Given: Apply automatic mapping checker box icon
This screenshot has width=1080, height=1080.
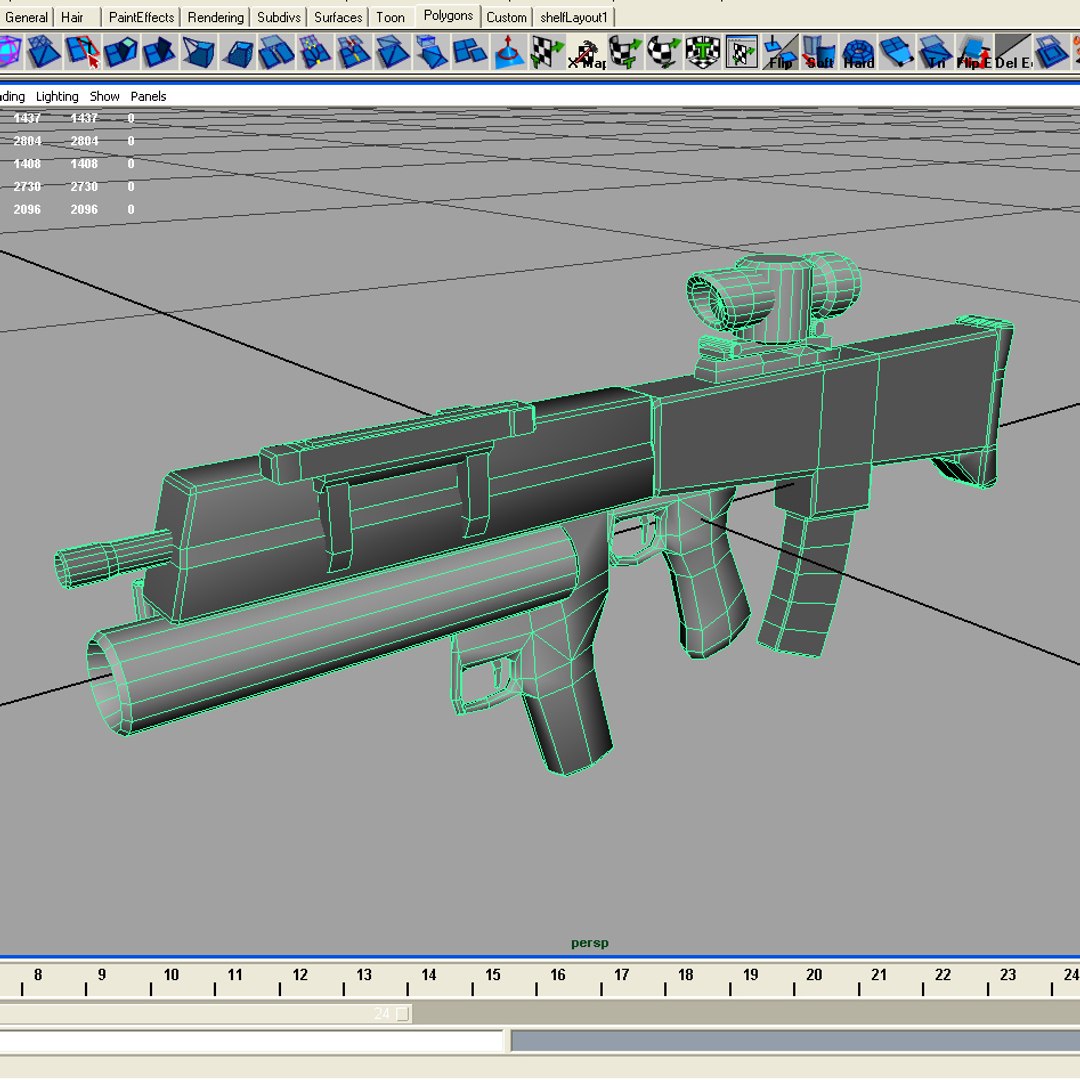Looking at the screenshot, I should [702, 52].
